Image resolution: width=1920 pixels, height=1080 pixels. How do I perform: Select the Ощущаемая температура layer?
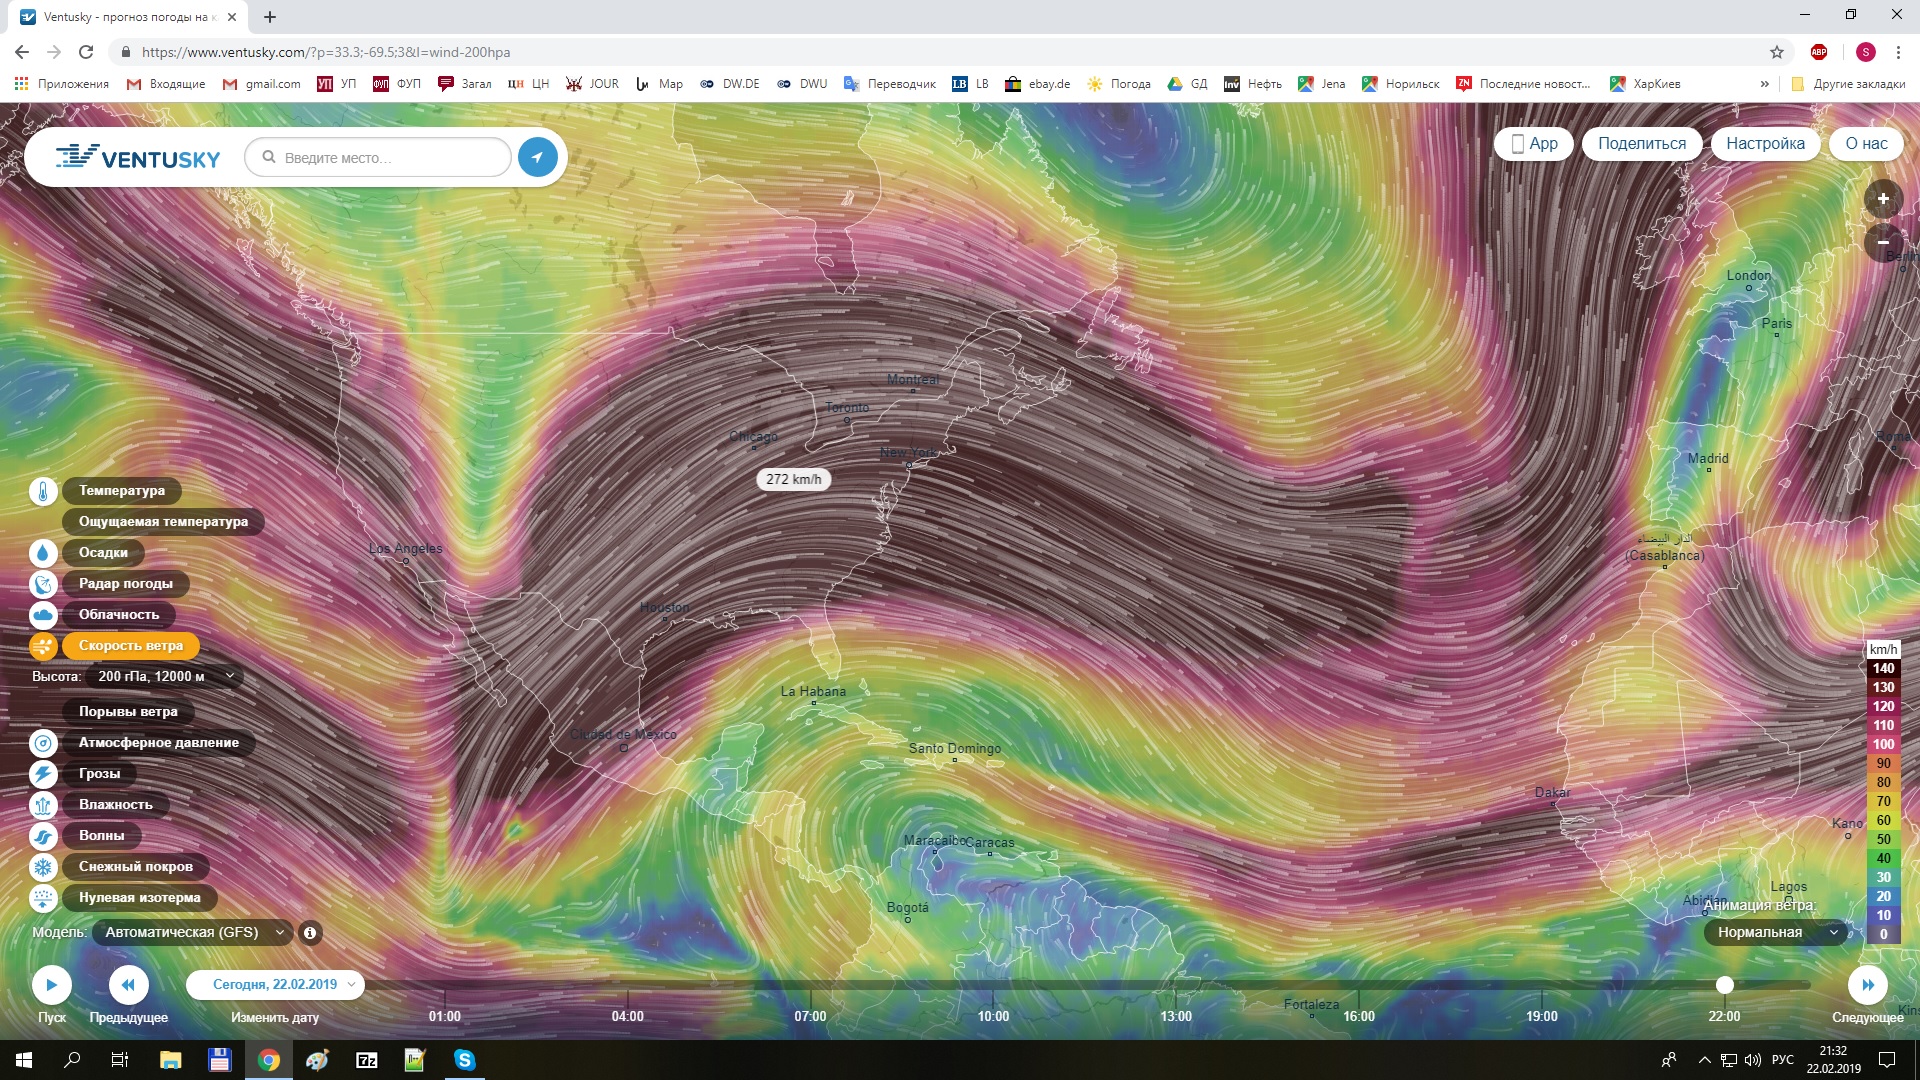tap(164, 522)
